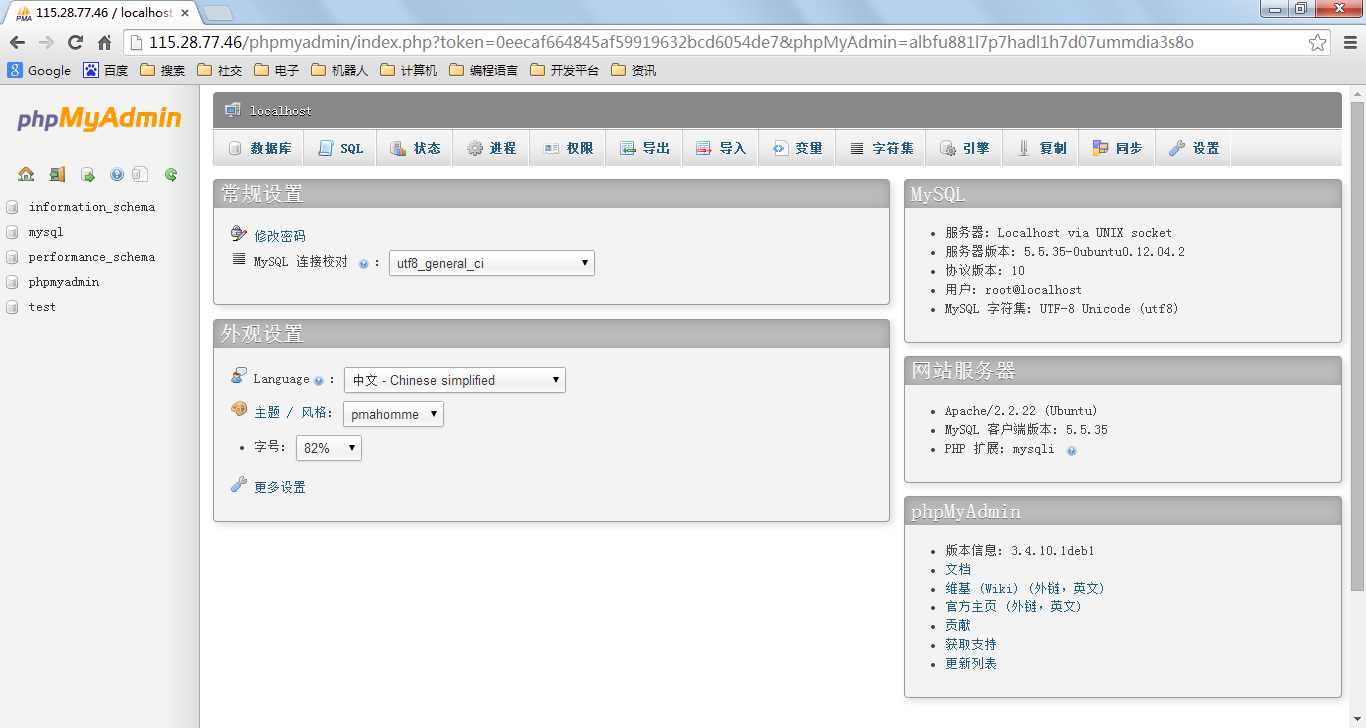Screen dimensions: 1366x728
Task: Click database icon beside test
Action: click(x=12, y=307)
